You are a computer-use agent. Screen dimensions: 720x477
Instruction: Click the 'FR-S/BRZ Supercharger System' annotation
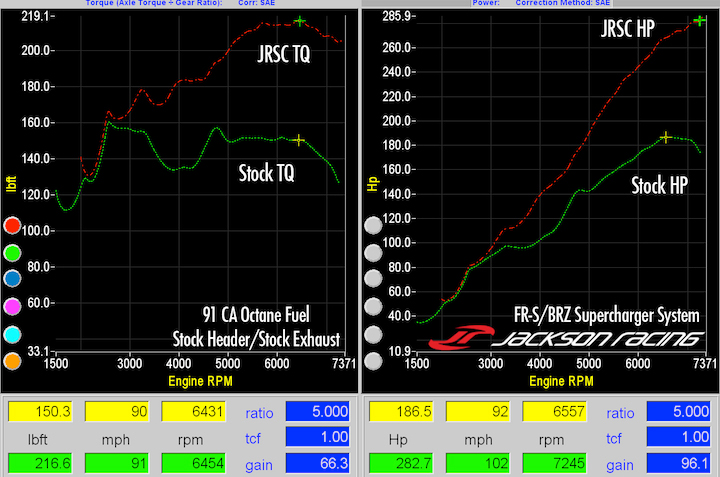click(607, 315)
